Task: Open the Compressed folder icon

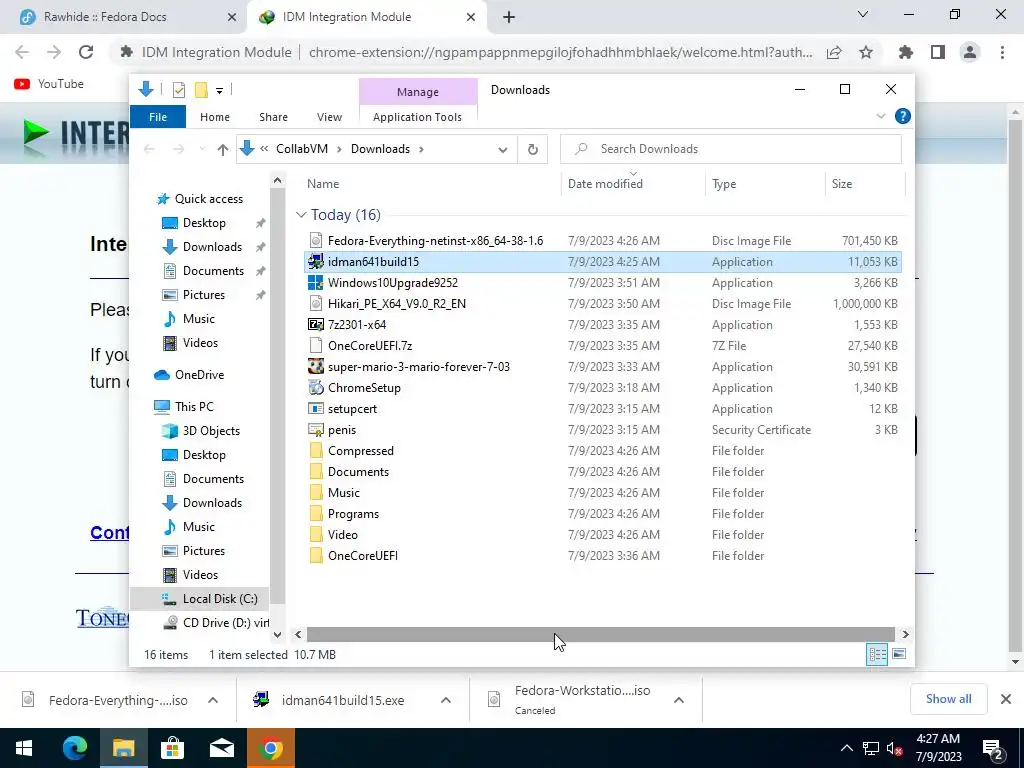Action: click(x=315, y=451)
